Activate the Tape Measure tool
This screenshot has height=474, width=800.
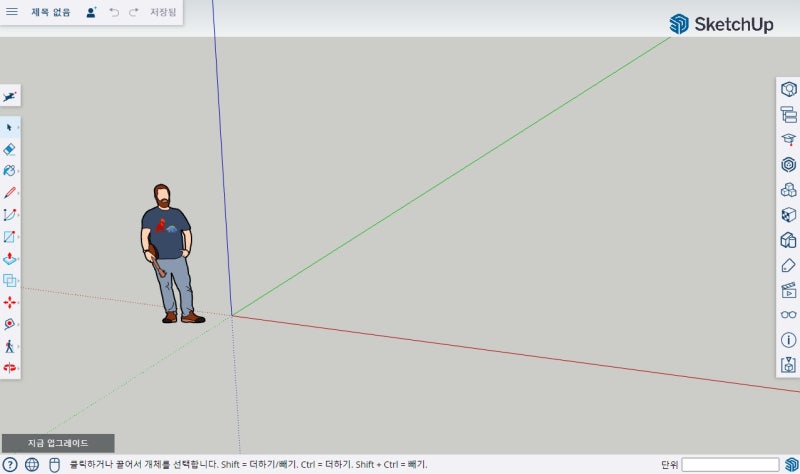pyautogui.click(x=9, y=324)
